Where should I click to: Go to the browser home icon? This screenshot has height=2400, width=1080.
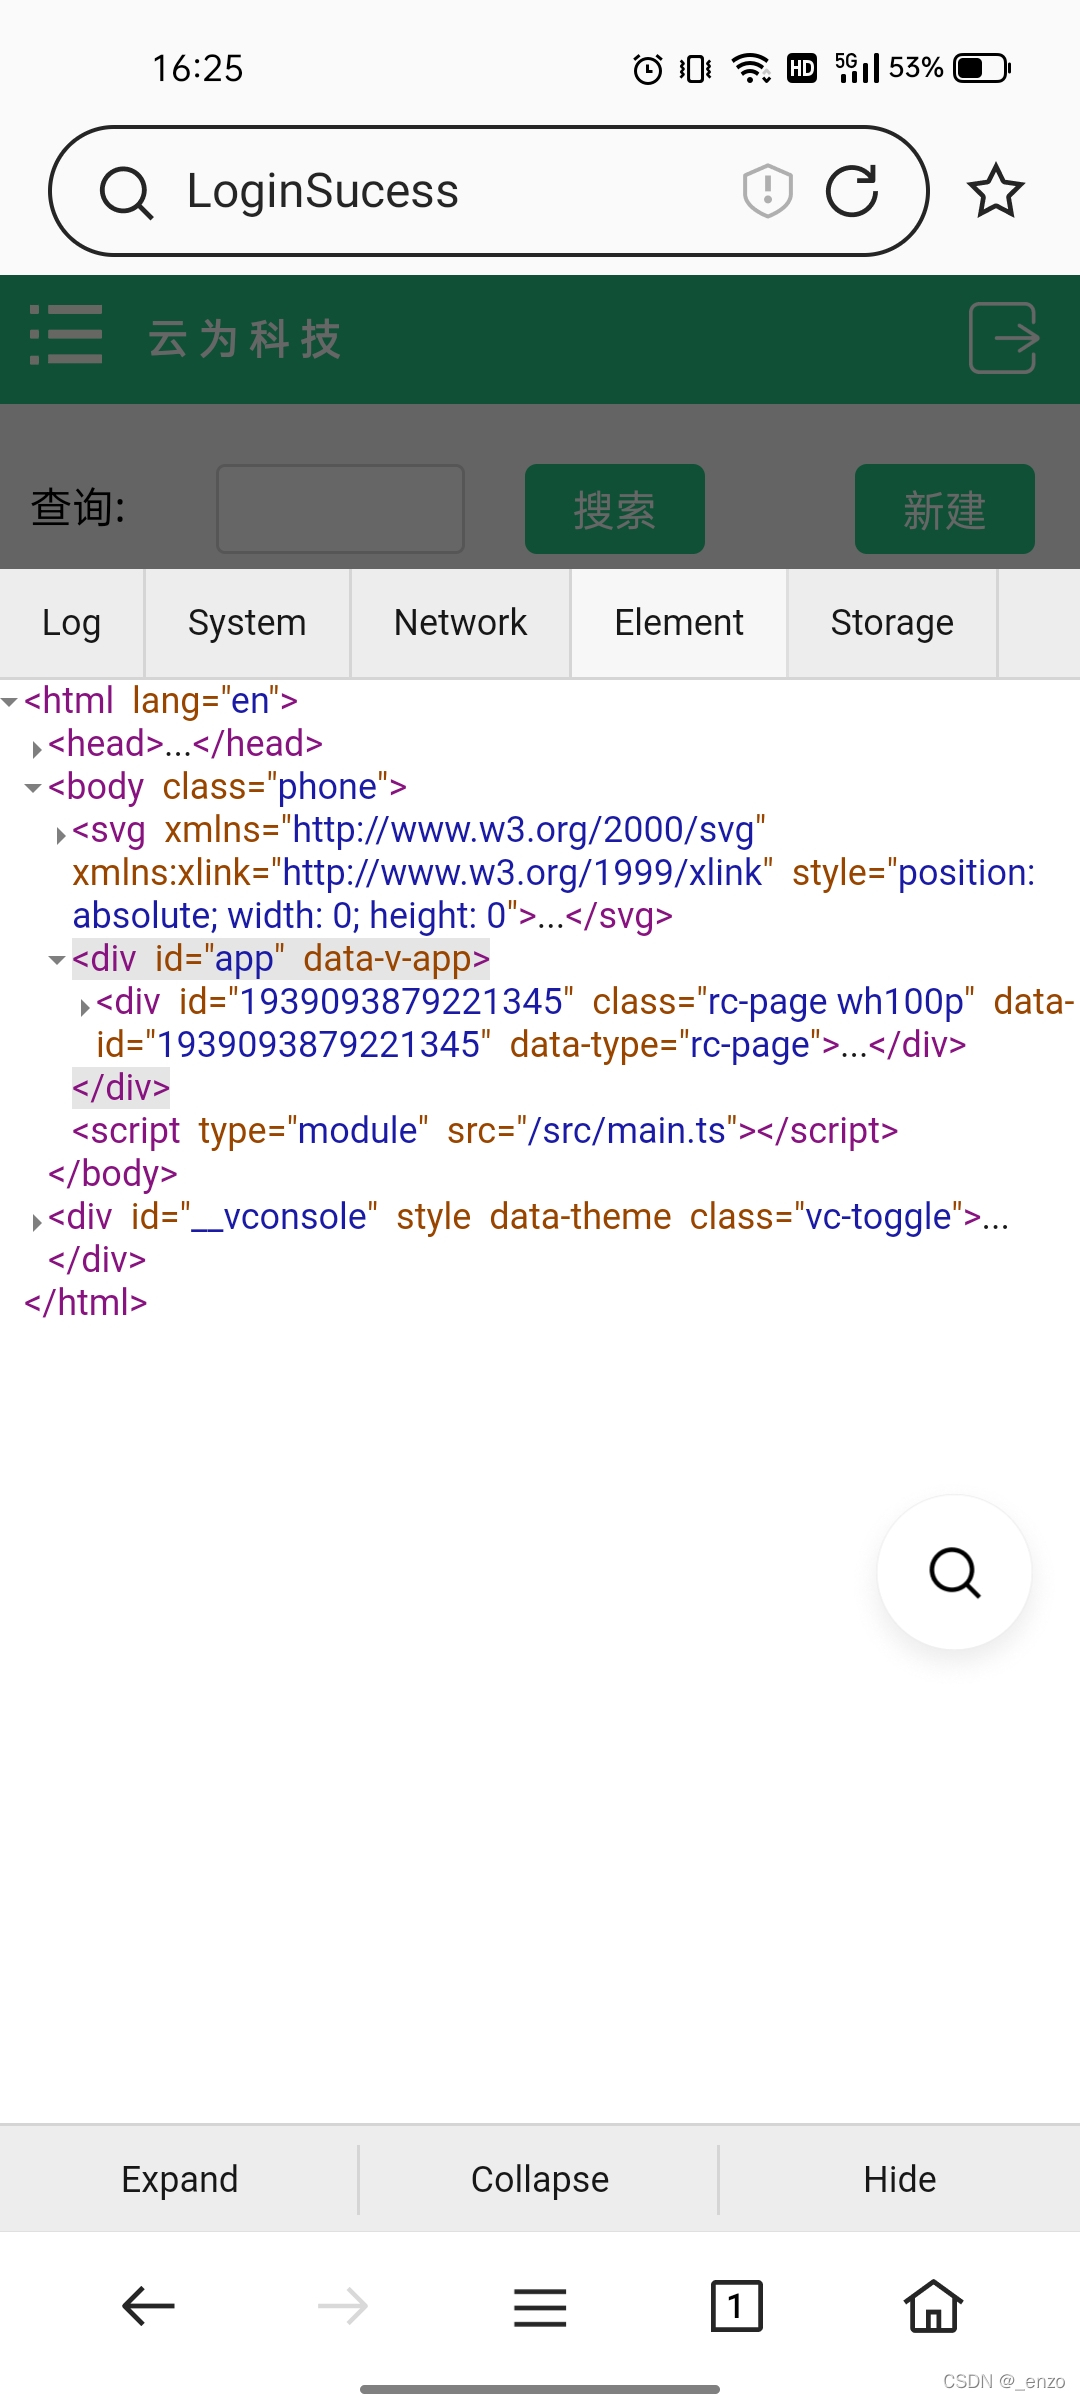[933, 2306]
